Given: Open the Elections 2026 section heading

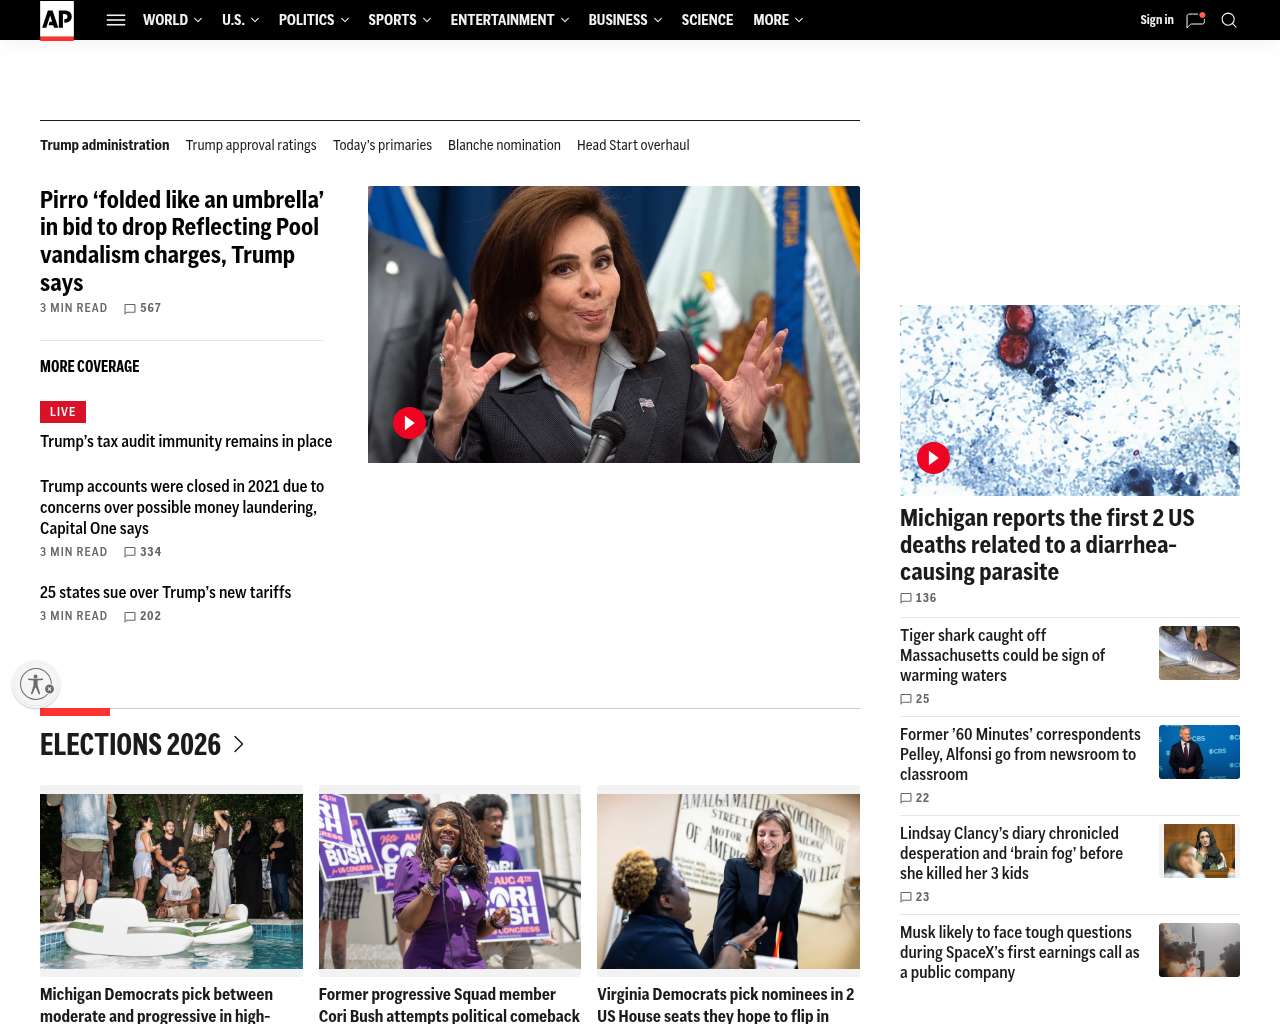Looking at the screenshot, I should click(x=130, y=744).
